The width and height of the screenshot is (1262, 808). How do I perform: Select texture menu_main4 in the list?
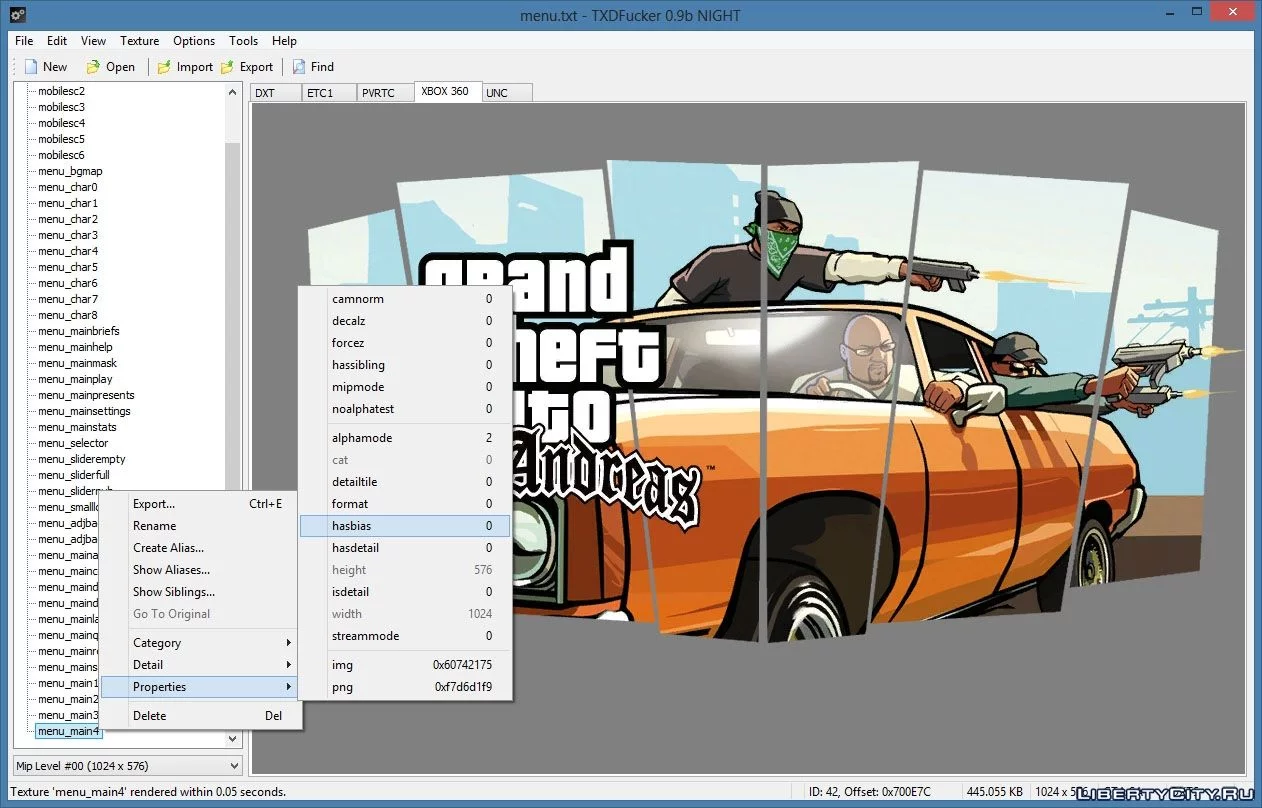click(x=68, y=731)
